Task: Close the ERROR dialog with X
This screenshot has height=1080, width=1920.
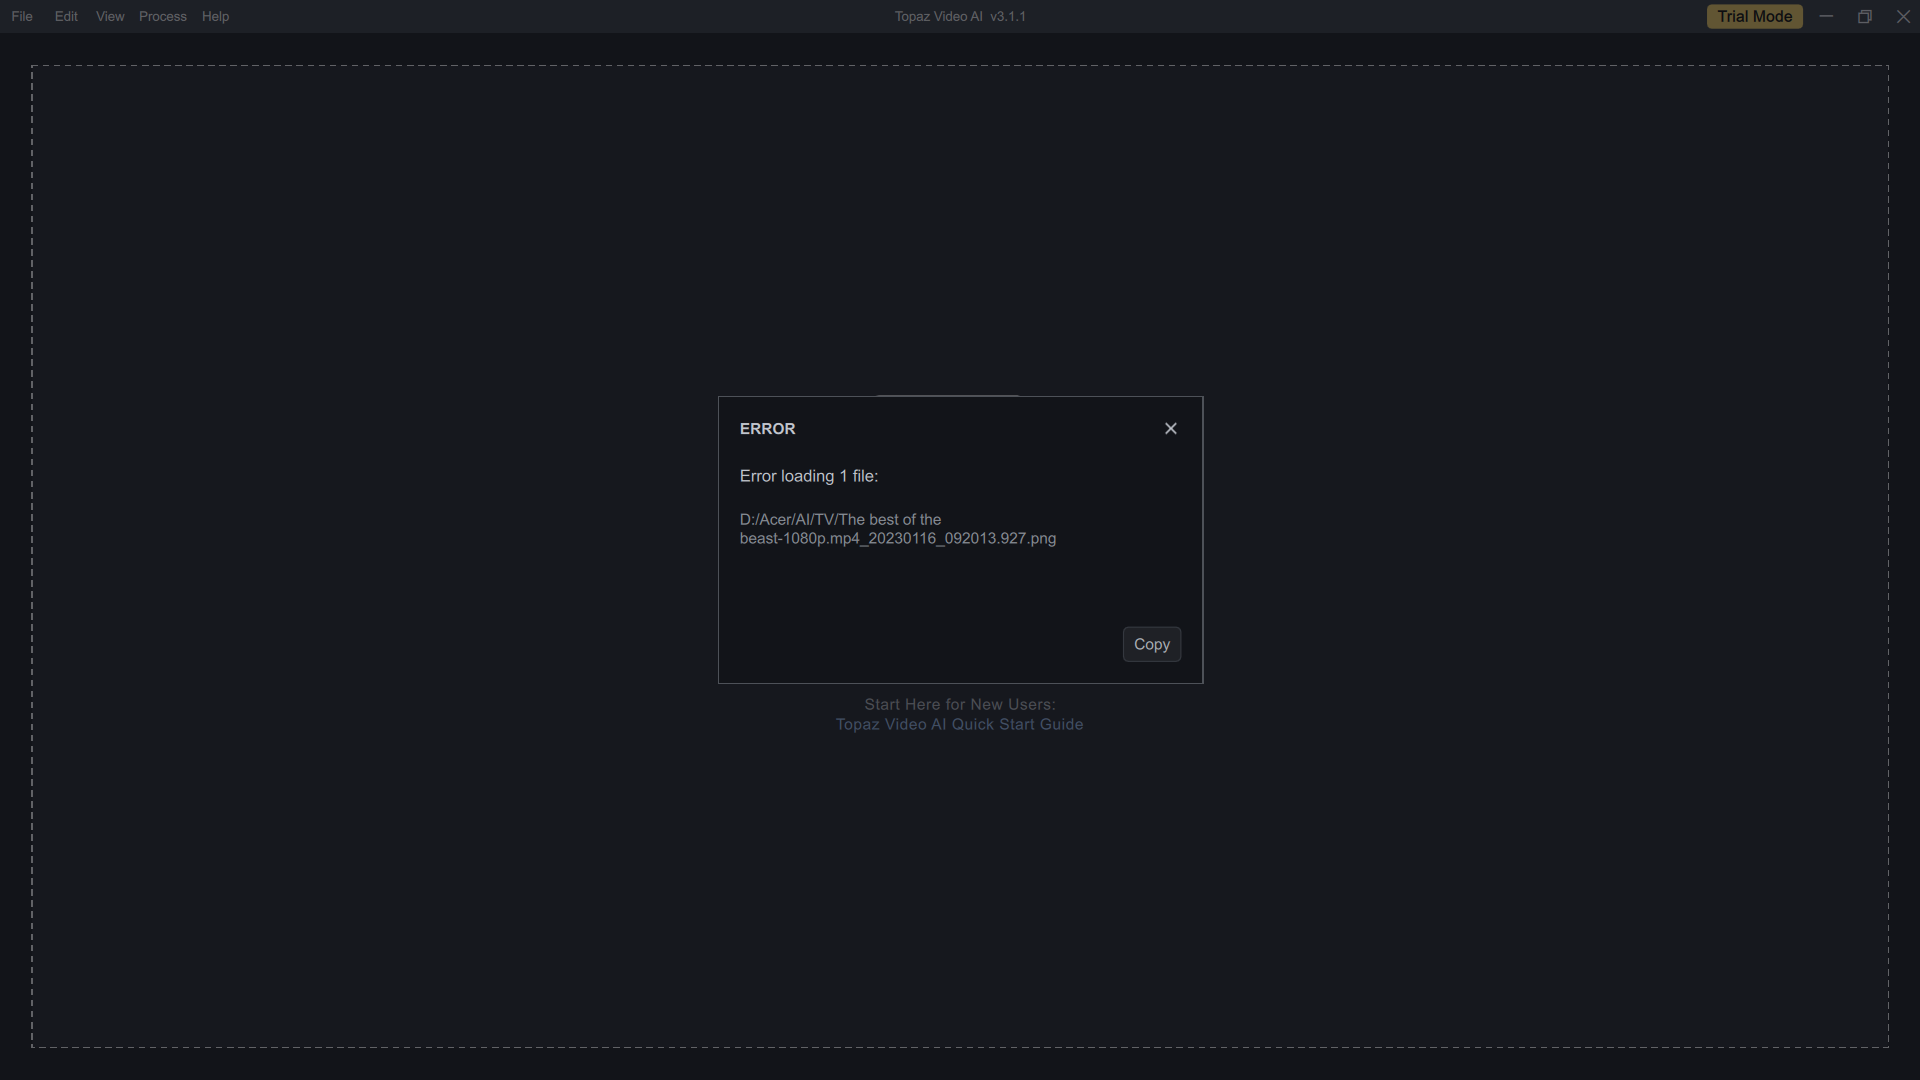Action: [x=1170, y=429]
